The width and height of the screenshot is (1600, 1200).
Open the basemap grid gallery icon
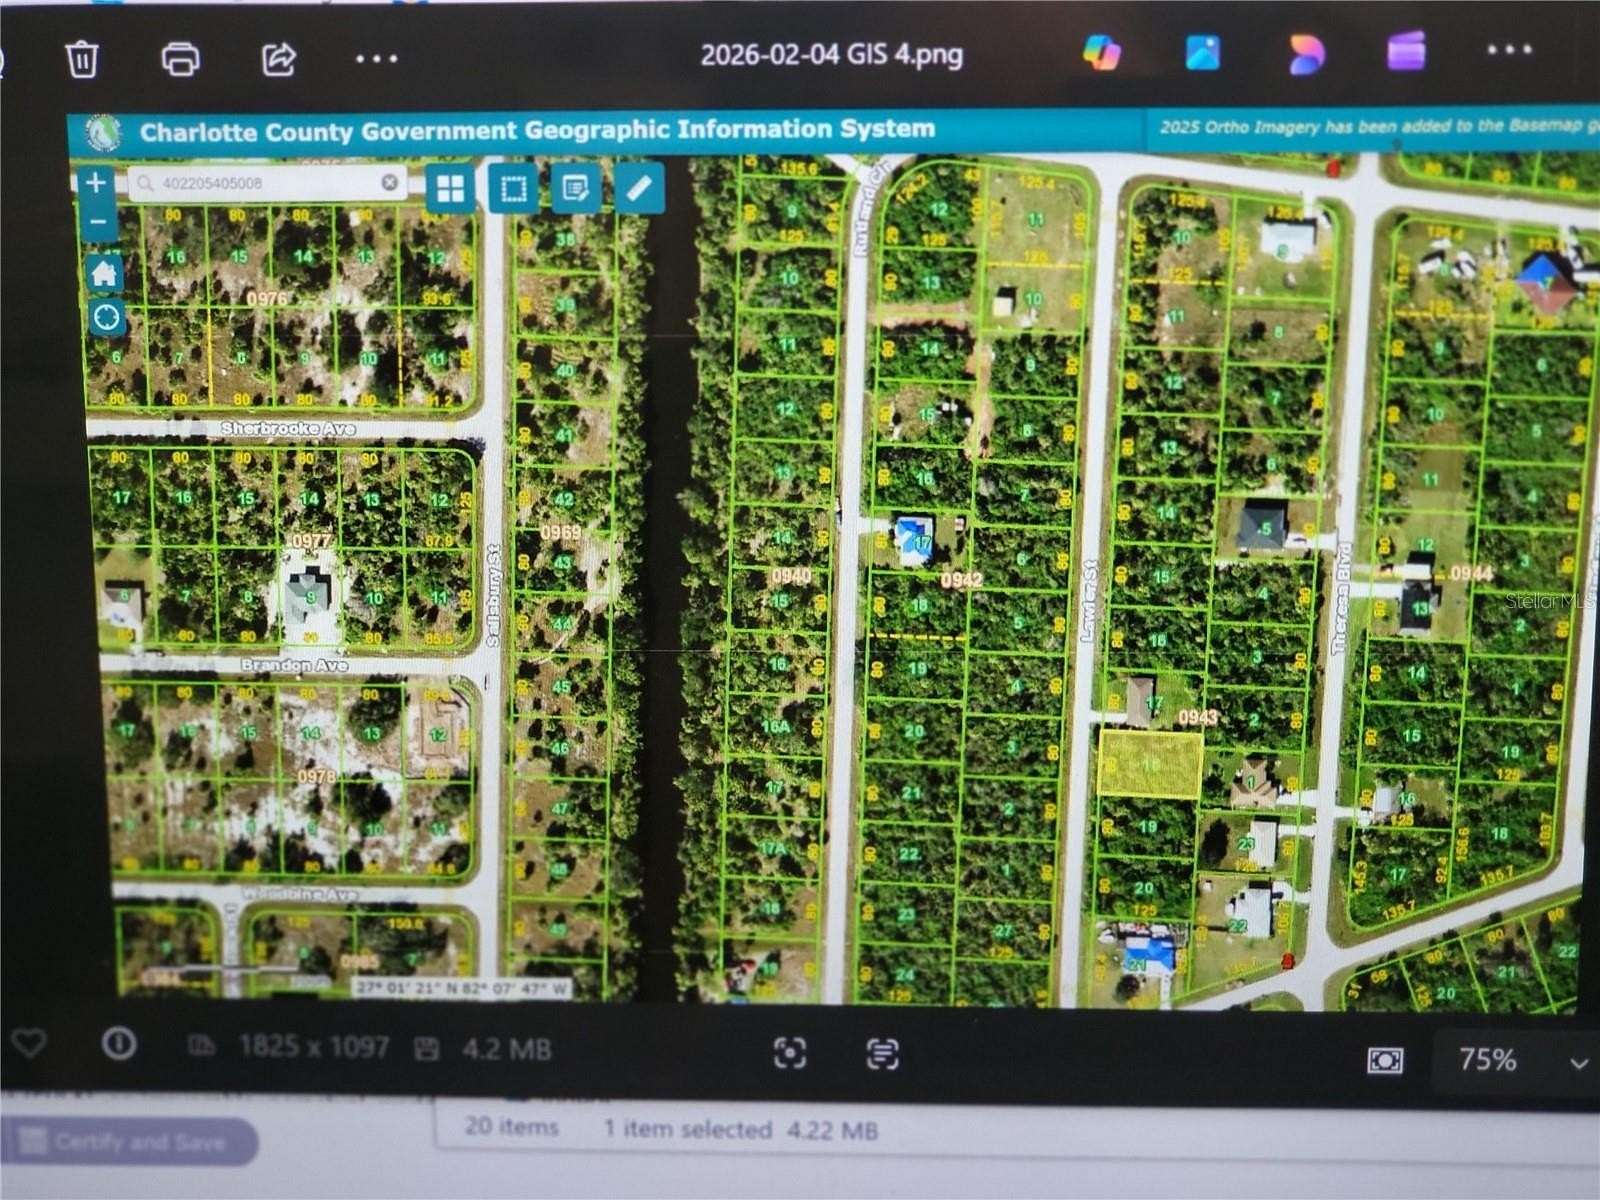pyautogui.click(x=449, y=187)
